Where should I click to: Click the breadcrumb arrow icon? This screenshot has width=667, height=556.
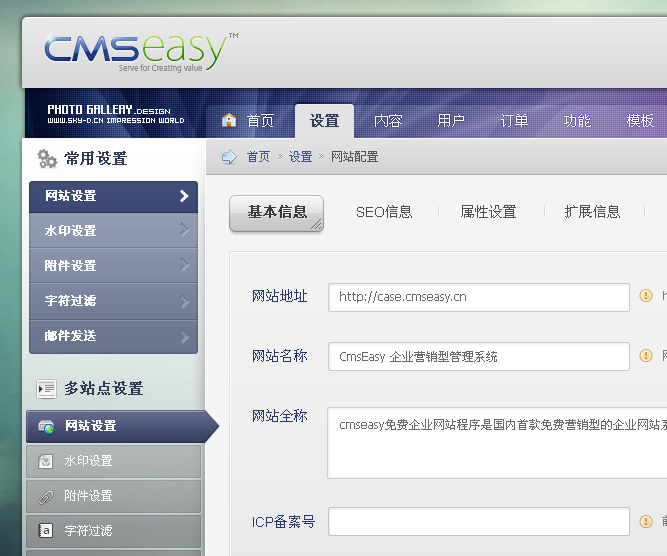pos(229,157)
